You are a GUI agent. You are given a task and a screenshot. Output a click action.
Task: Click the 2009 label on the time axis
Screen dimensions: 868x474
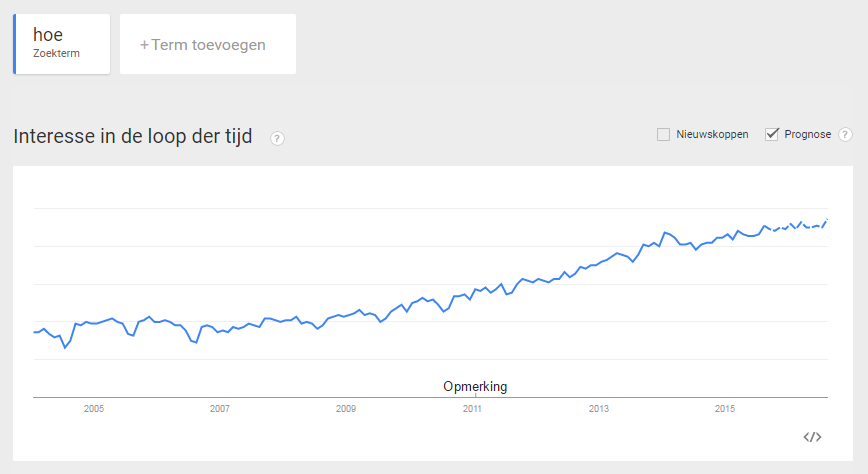pos(346,409)
